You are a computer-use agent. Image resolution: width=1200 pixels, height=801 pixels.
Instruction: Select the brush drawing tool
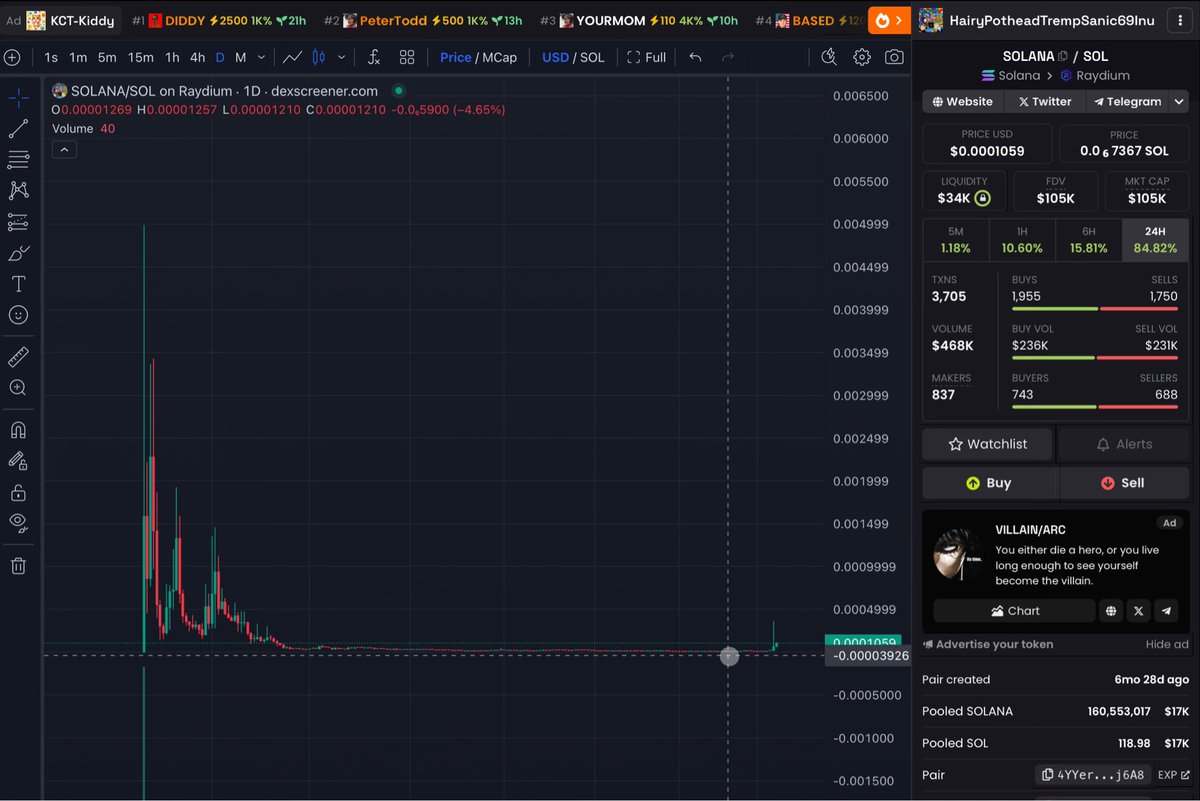(x=18, y=253)
